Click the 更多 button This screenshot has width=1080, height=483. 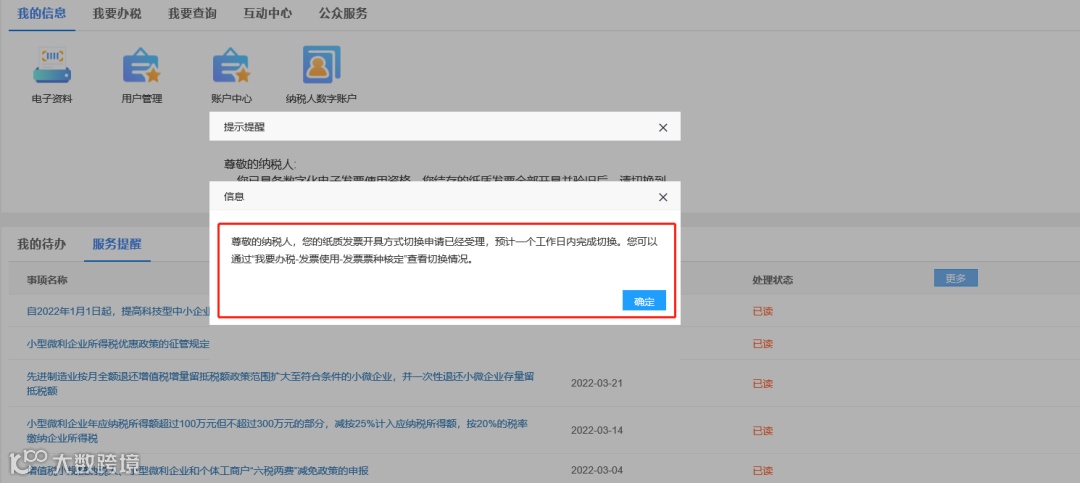point(956,278)
